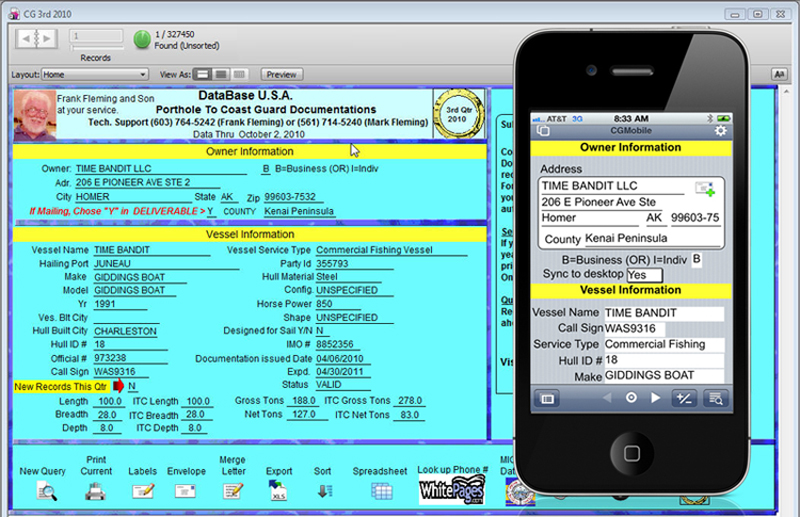Viewport: 800px width, 517px height.
Task: Open the Labels icon
Action: [143, 491]
